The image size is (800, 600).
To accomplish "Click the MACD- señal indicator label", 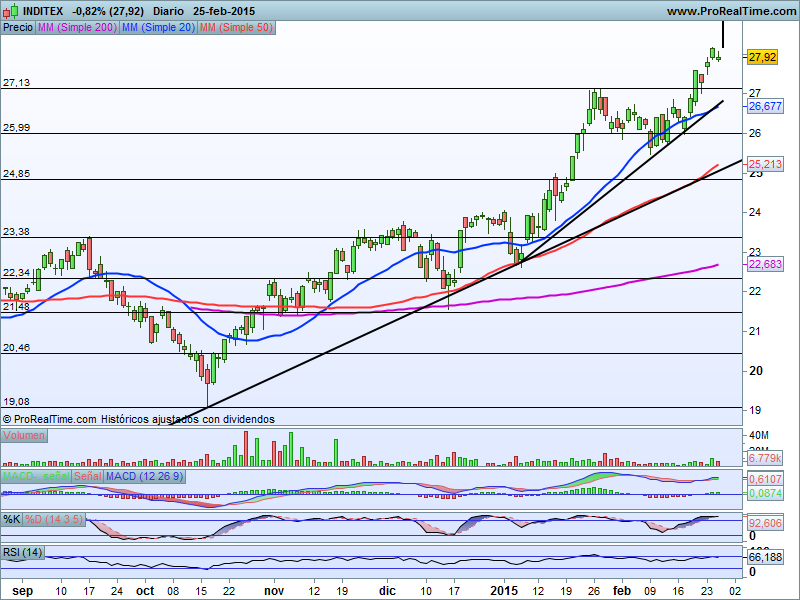I will pyautogui.click(x=35, y=476).
